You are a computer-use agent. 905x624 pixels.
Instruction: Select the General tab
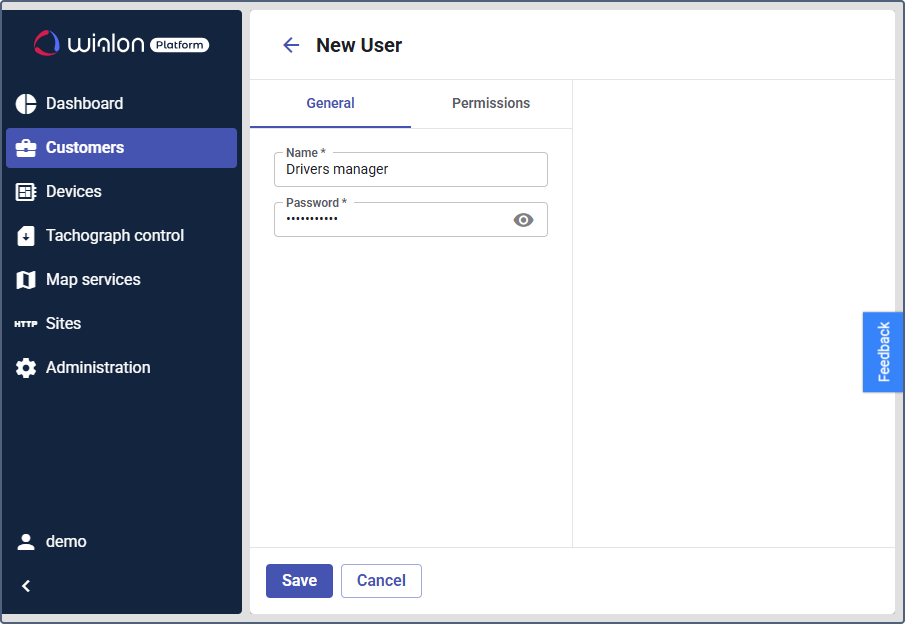[x=330, y=103]
